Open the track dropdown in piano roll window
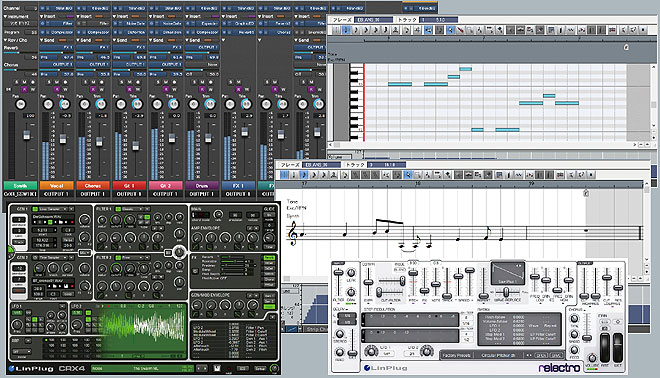This screenshot has height=378, width=660. click(x=439, y=19)
